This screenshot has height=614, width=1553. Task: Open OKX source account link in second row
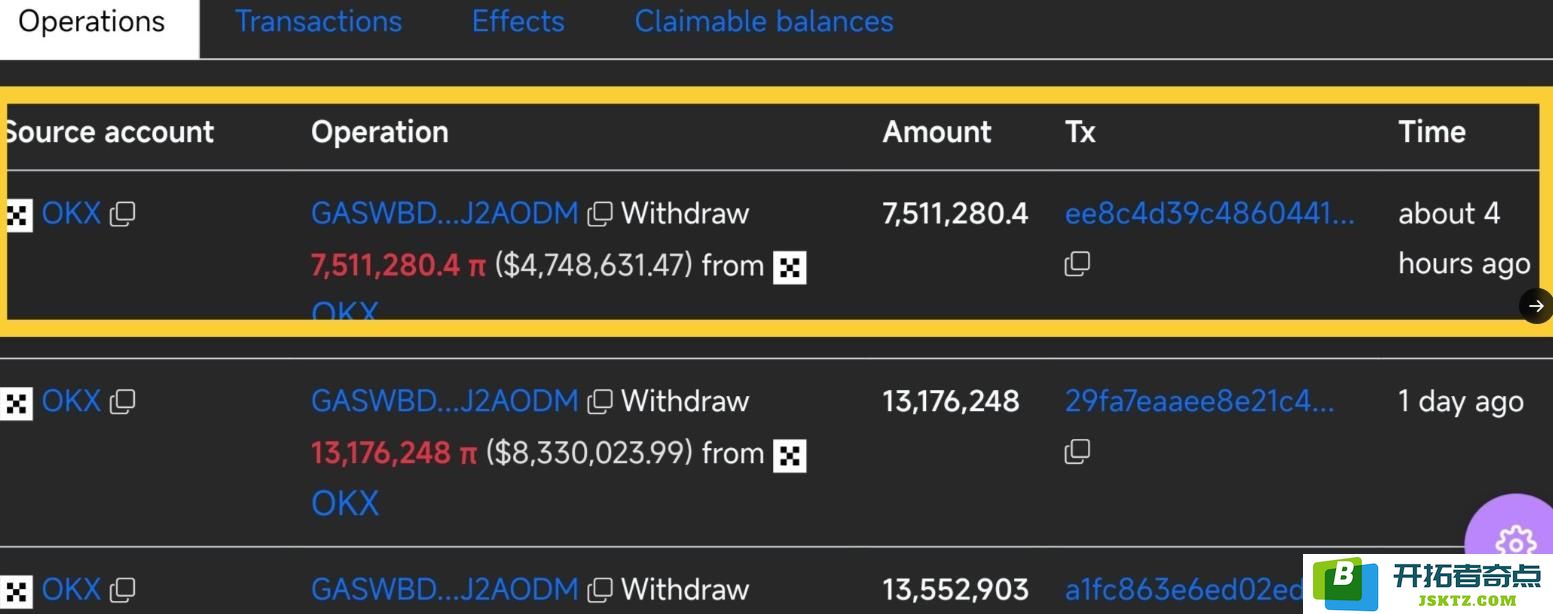coord(71,402)
